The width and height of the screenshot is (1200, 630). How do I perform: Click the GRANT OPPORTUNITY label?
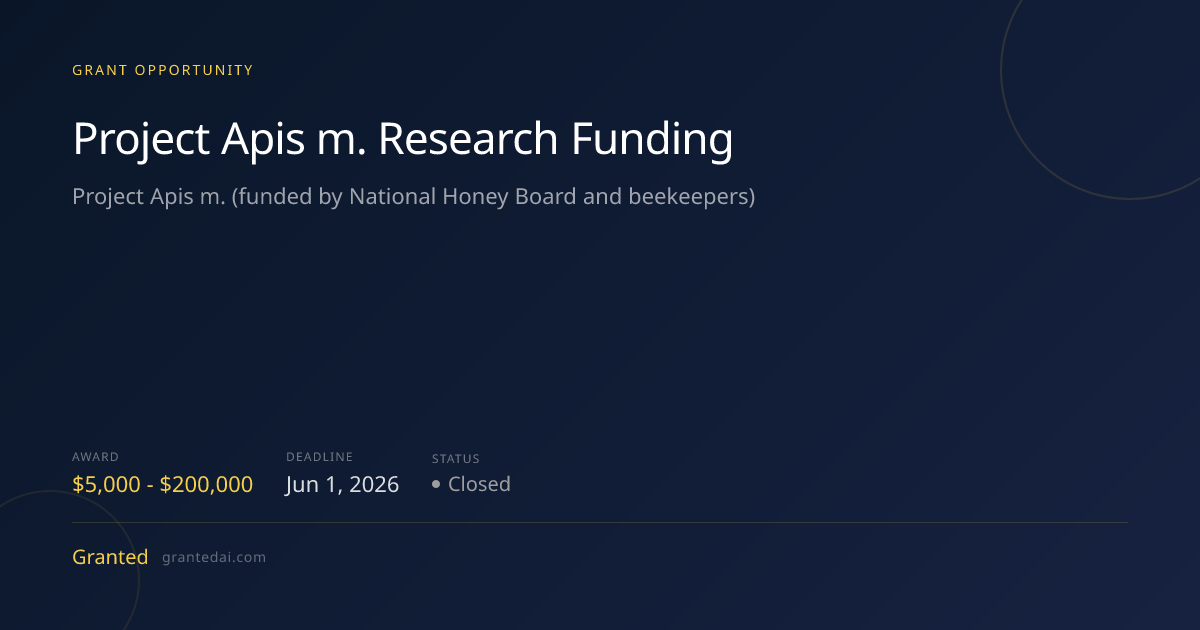(163, 70)
